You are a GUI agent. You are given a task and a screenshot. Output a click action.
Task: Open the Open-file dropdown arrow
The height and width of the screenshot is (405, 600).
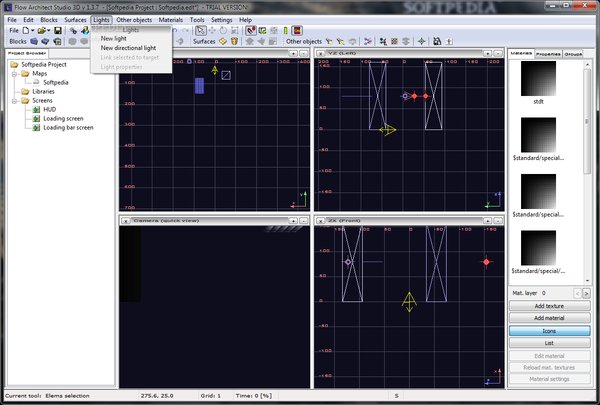tap(51, 30)
